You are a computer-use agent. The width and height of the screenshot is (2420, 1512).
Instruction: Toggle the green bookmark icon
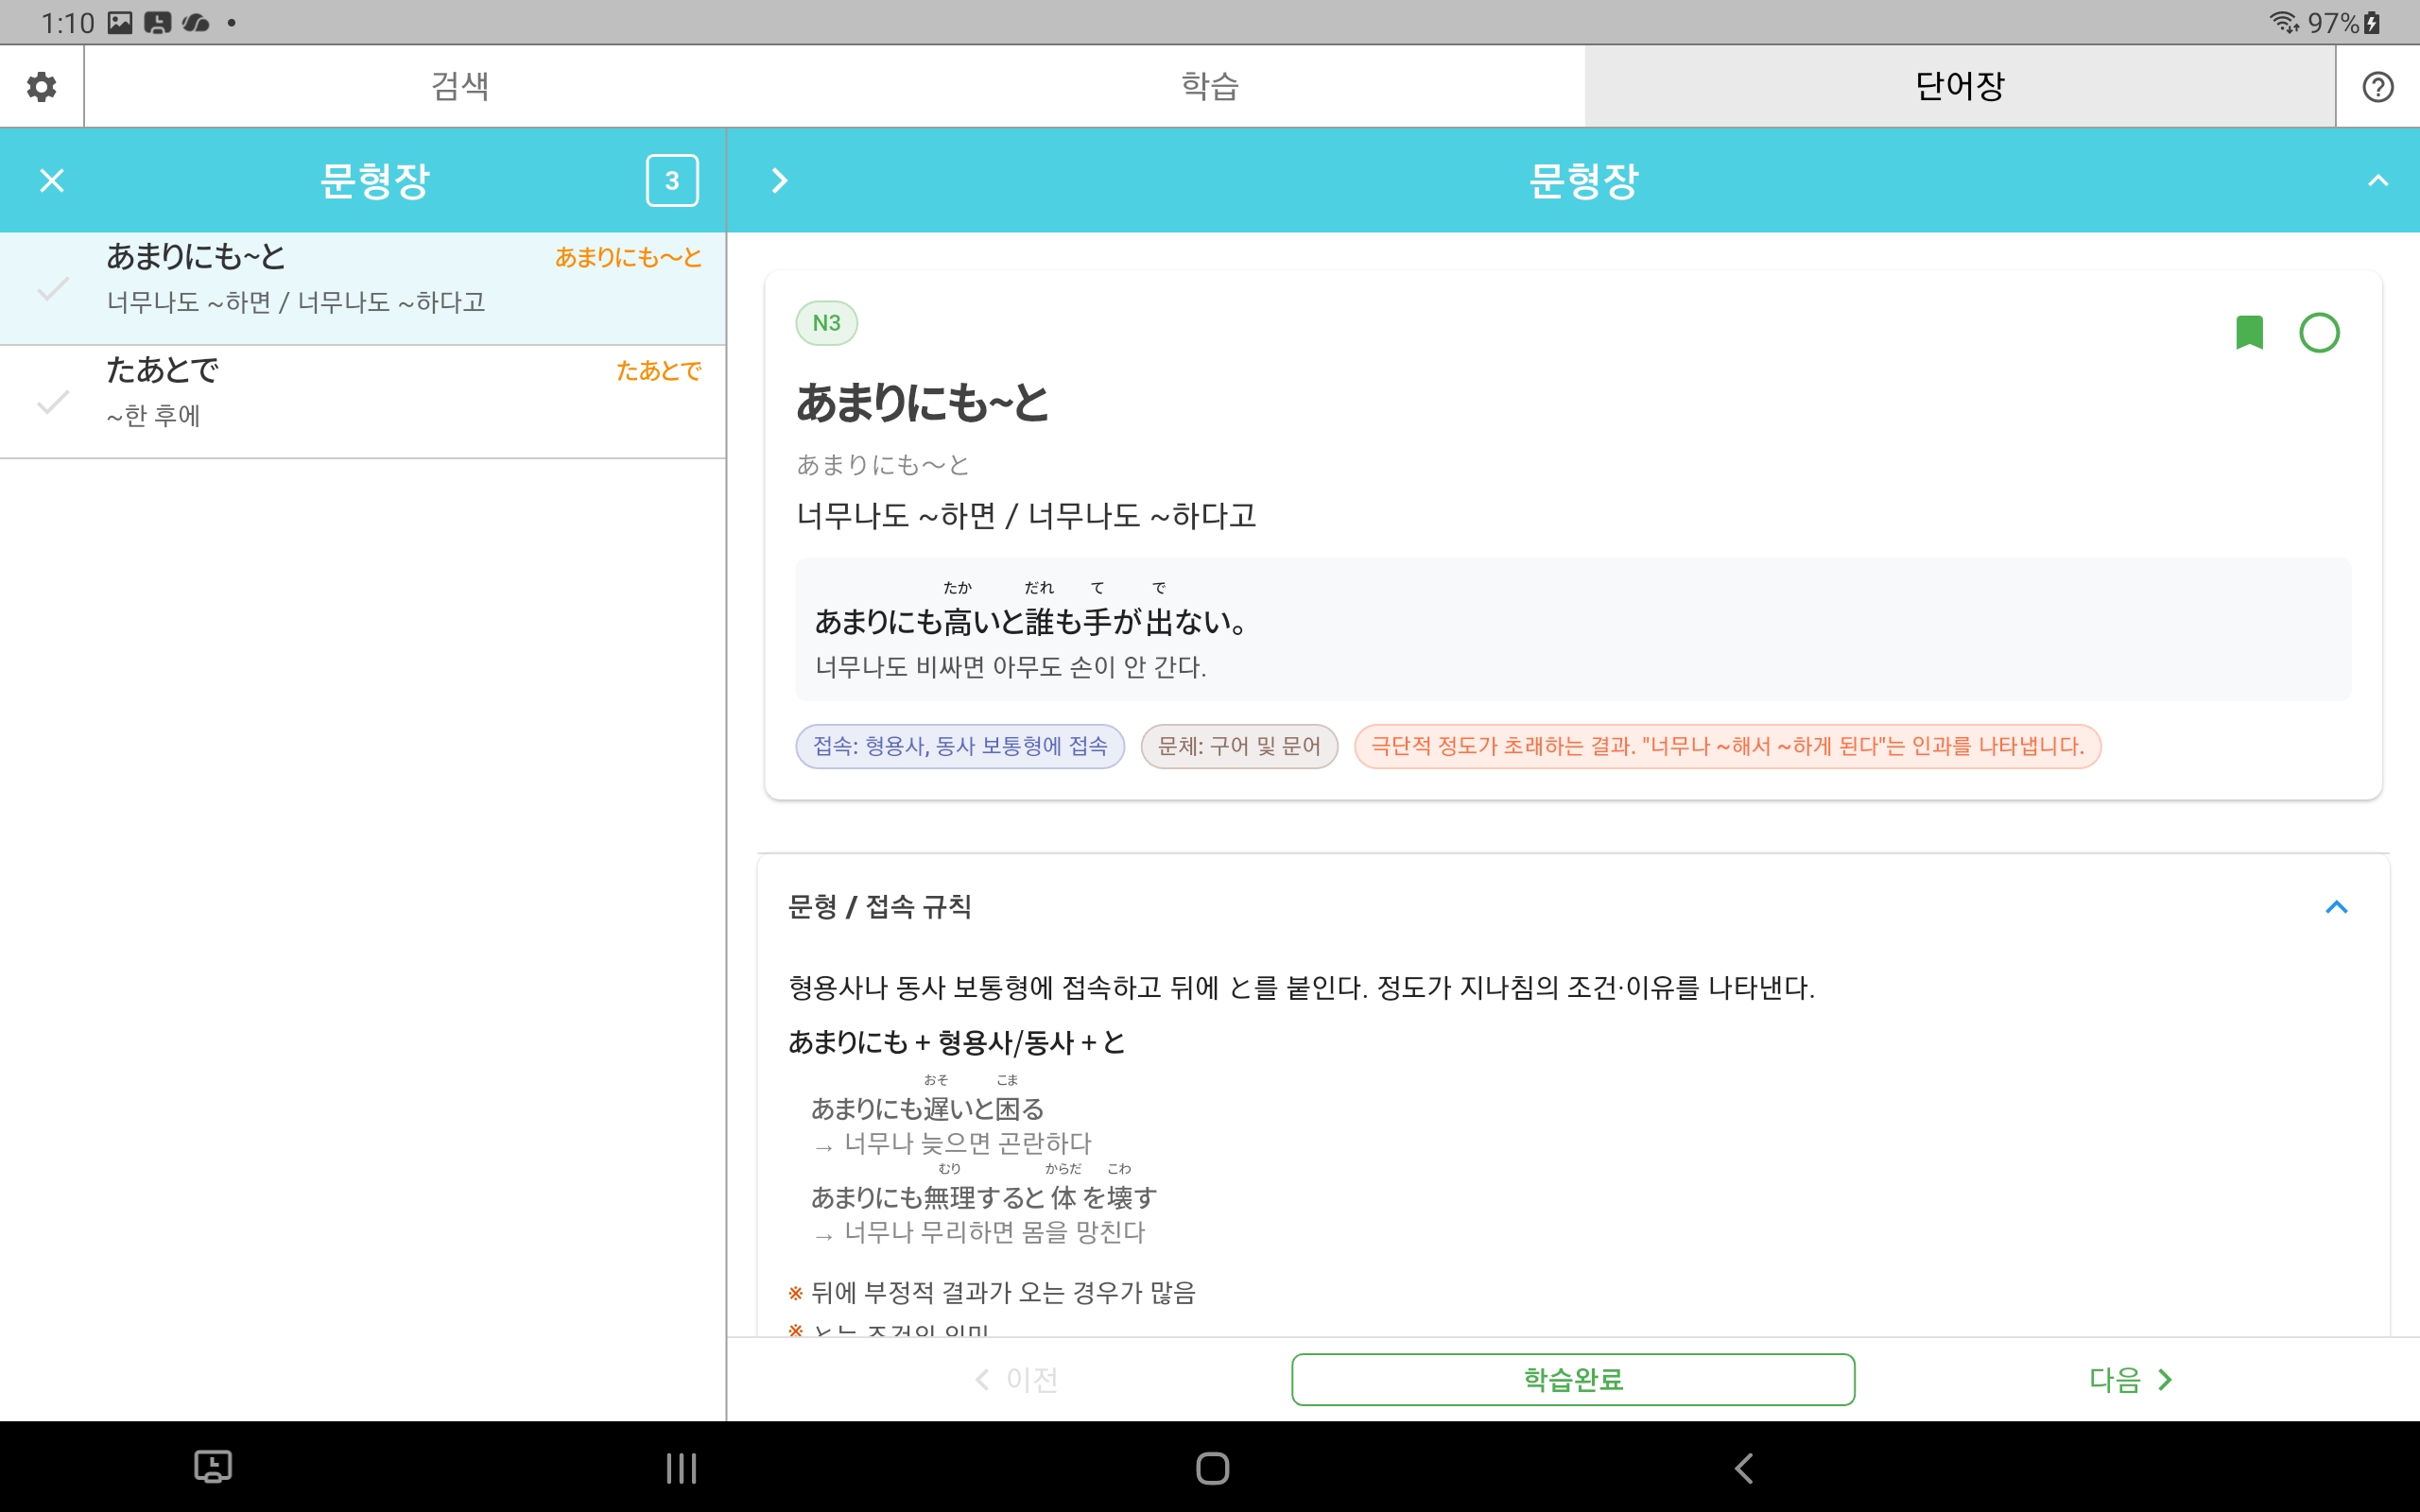[2249, 333]
